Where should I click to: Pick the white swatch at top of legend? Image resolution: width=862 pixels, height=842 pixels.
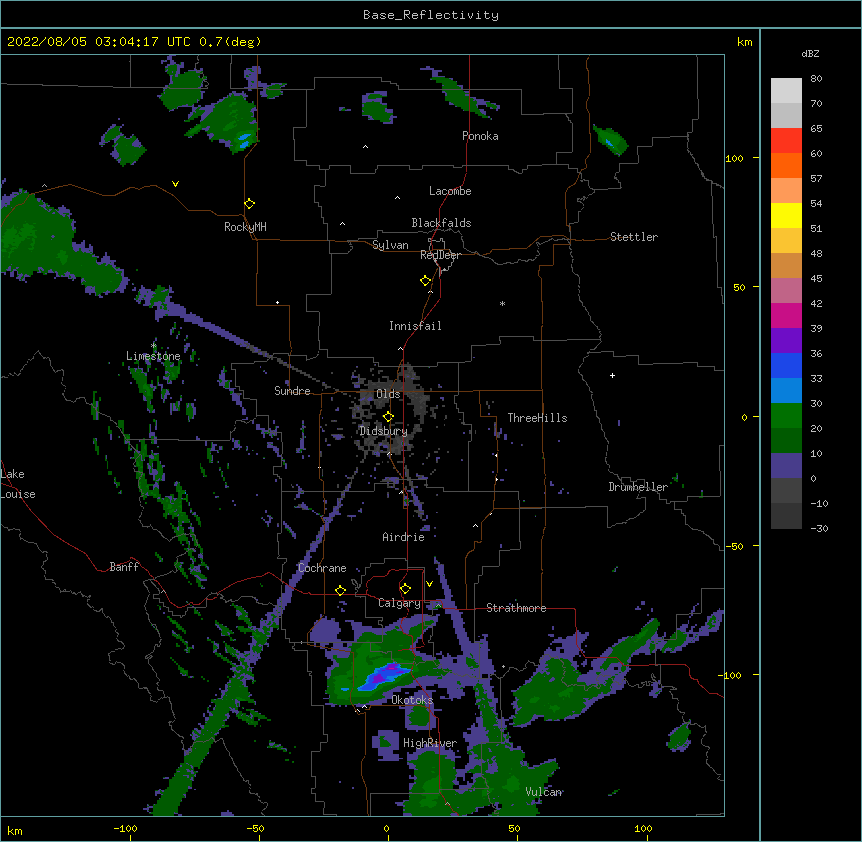[x=786, y=90]
